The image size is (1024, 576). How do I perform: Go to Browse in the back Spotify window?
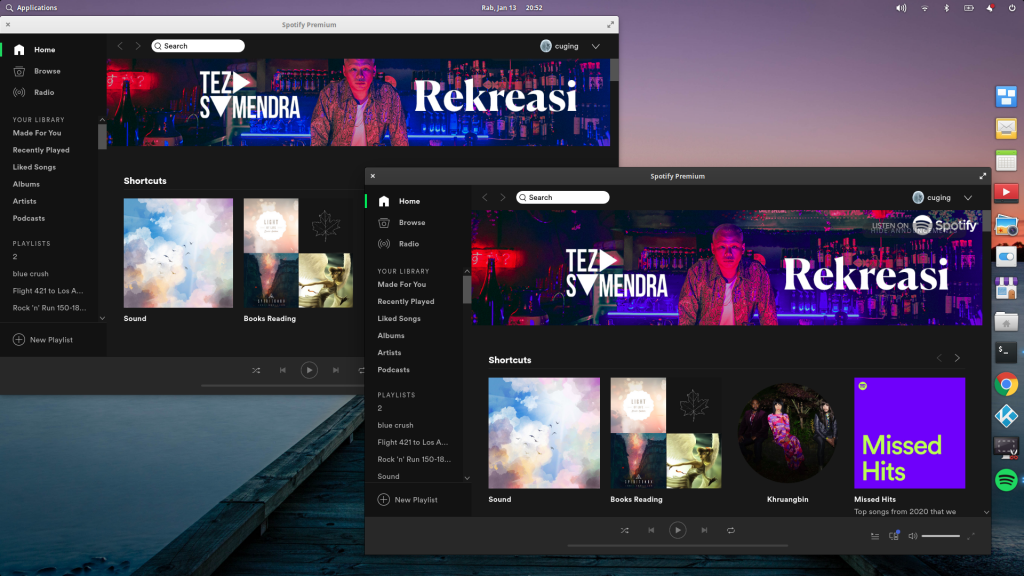(x=47, y=71)
